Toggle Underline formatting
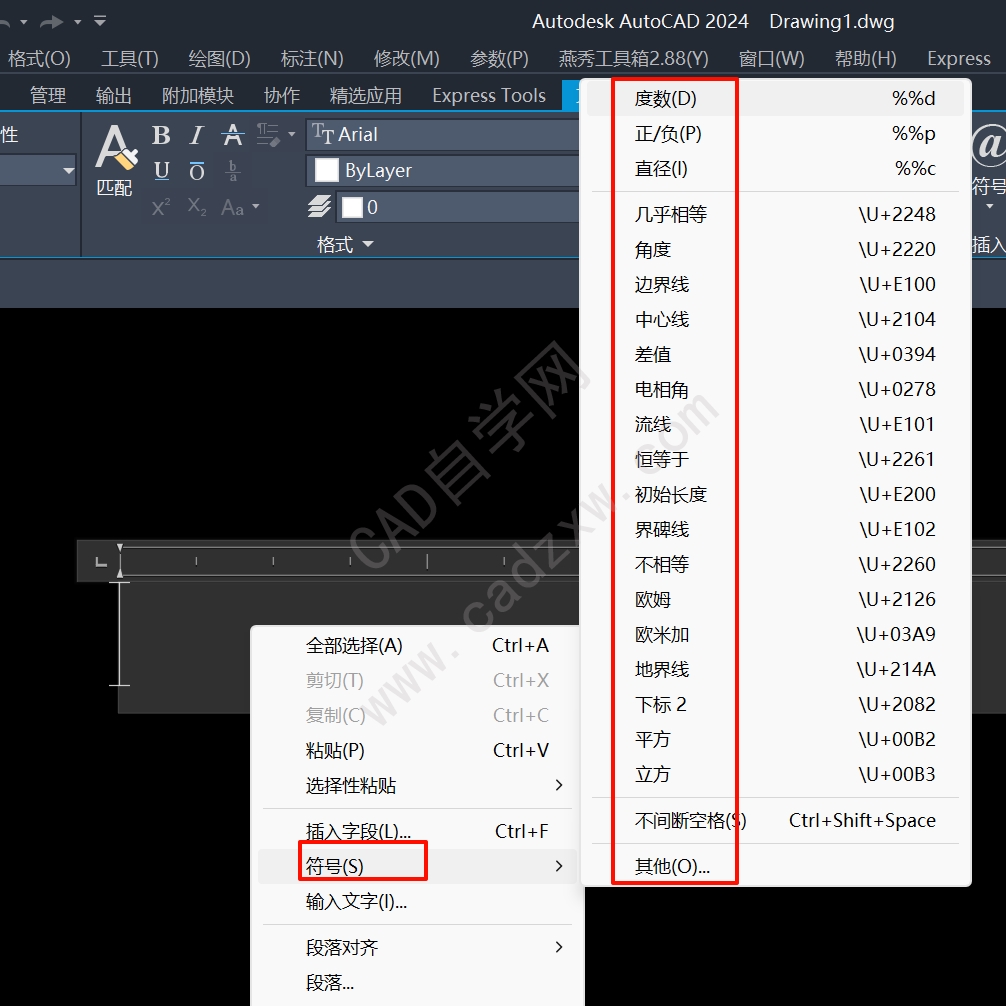This screenshot has width=1006, height=1006. pos(161,171)
